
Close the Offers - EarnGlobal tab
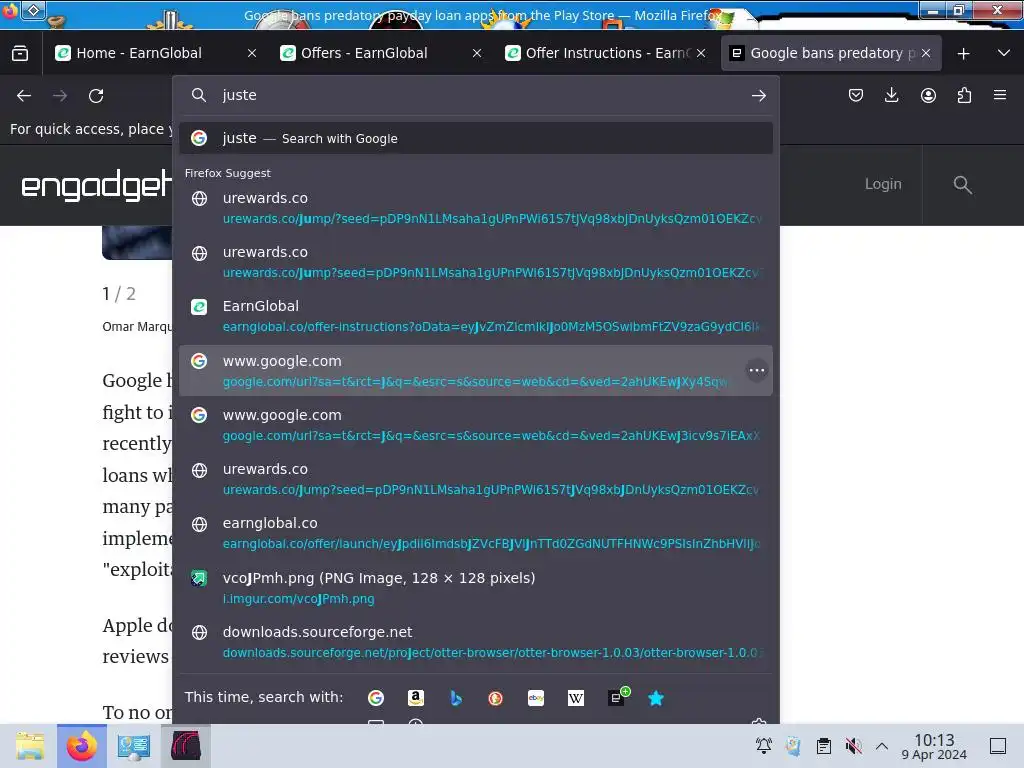477,54
